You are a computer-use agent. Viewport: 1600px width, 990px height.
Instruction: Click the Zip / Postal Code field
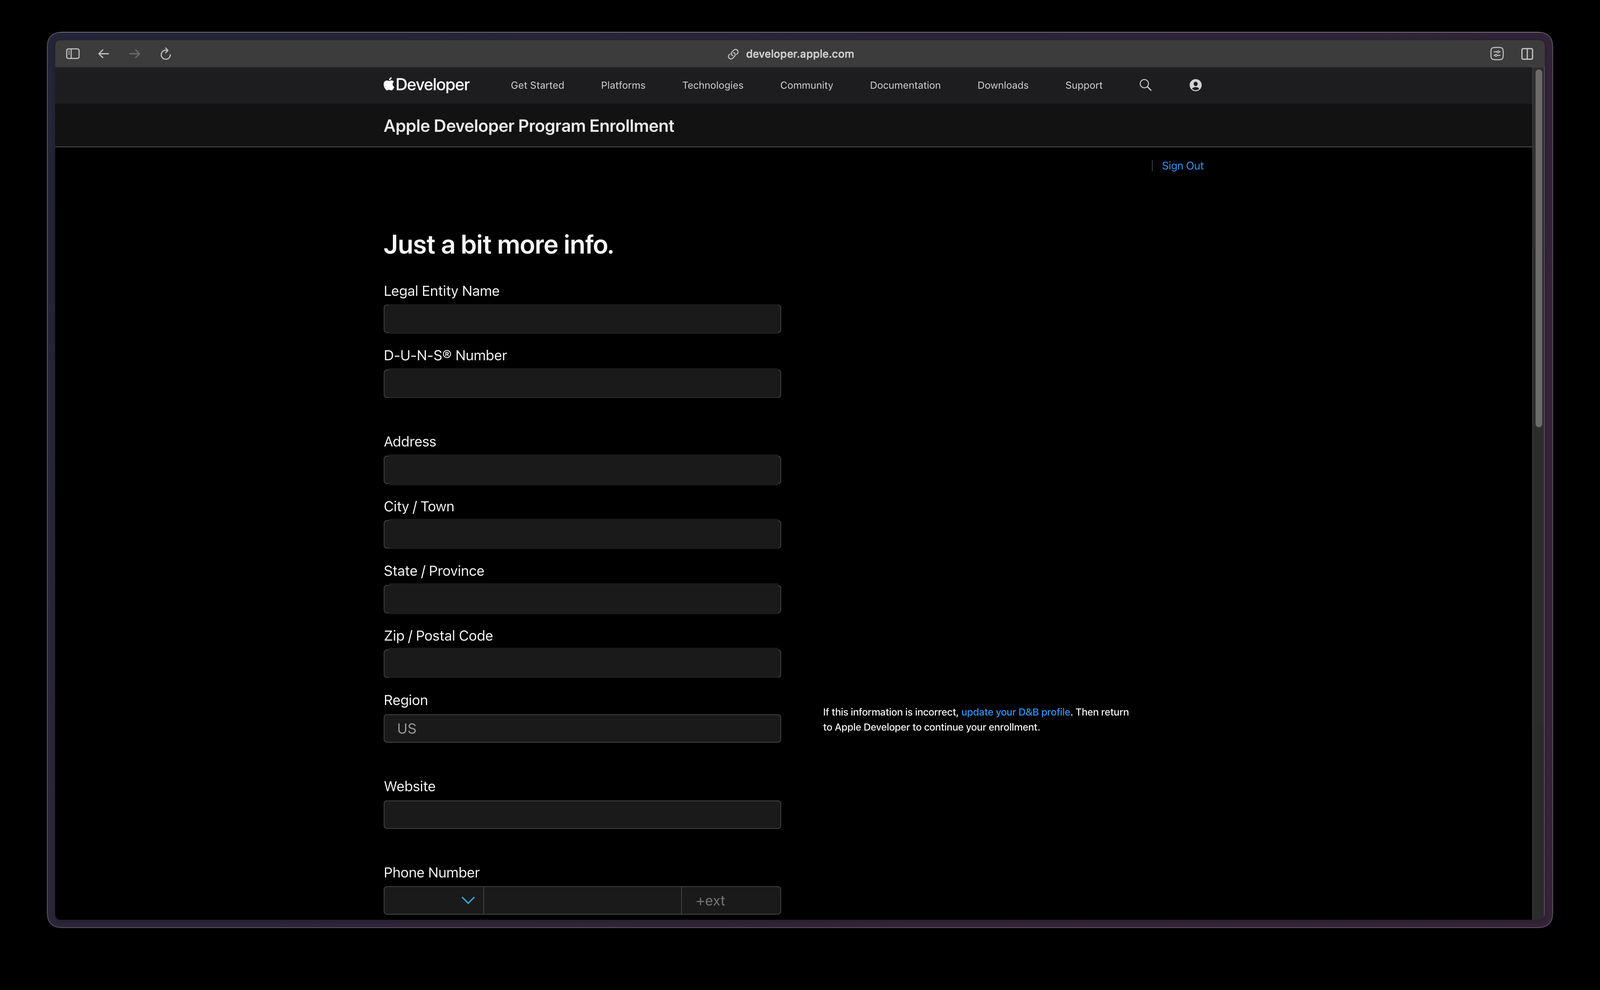click(x=582, y=663)
